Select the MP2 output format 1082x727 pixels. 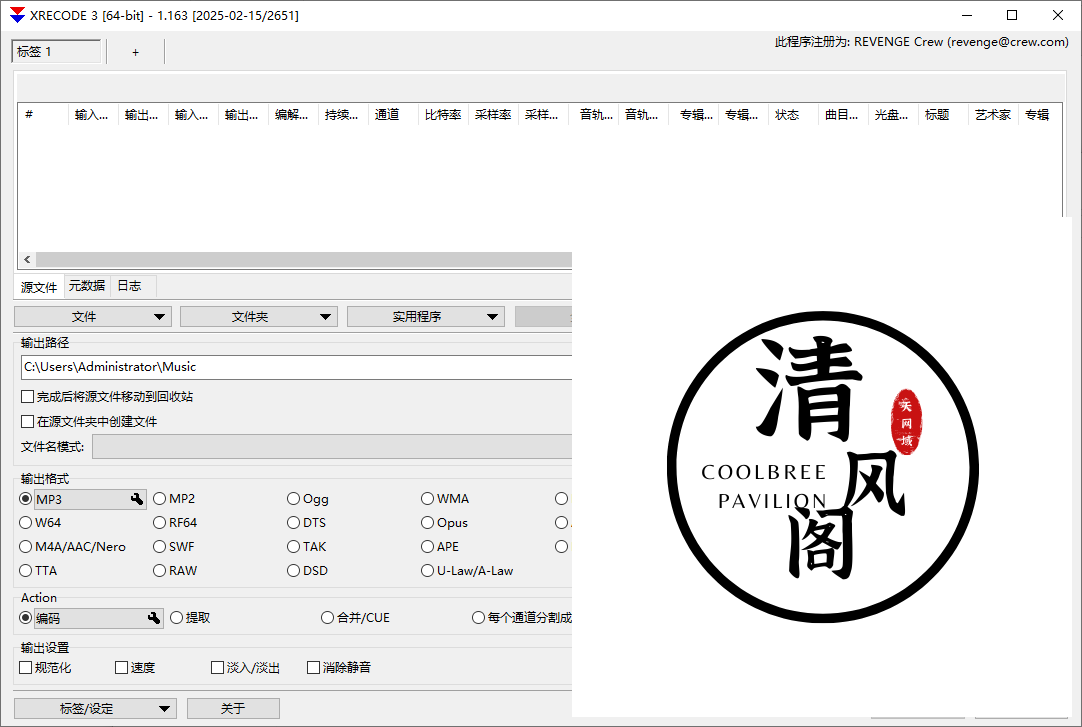click(159, 499)
